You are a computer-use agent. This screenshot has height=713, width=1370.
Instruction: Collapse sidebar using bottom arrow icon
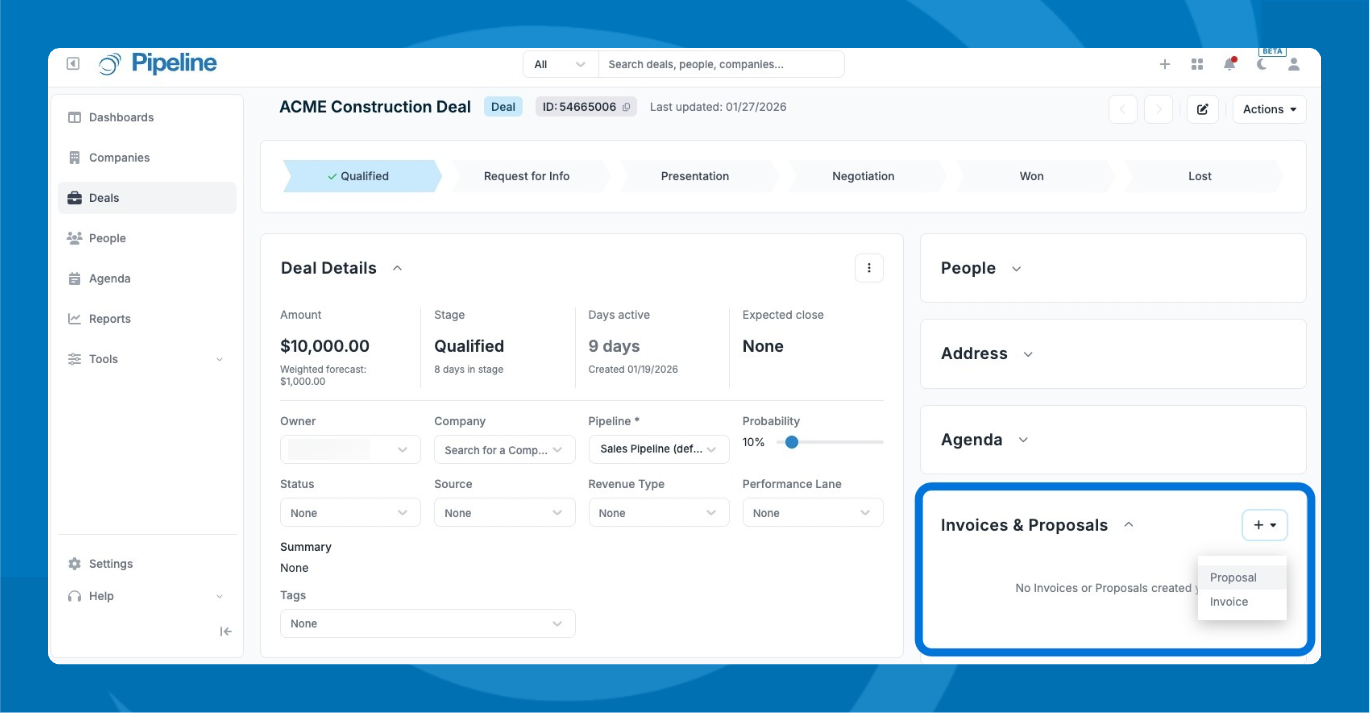(x=226, y=631)
